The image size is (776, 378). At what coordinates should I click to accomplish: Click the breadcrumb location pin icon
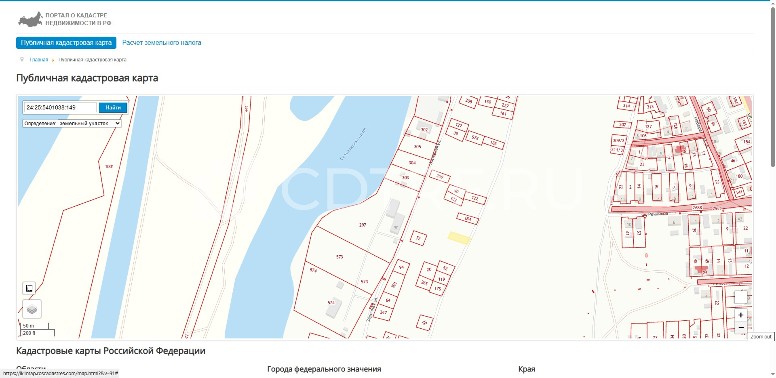pyautogui.click(x=21, y=59)
